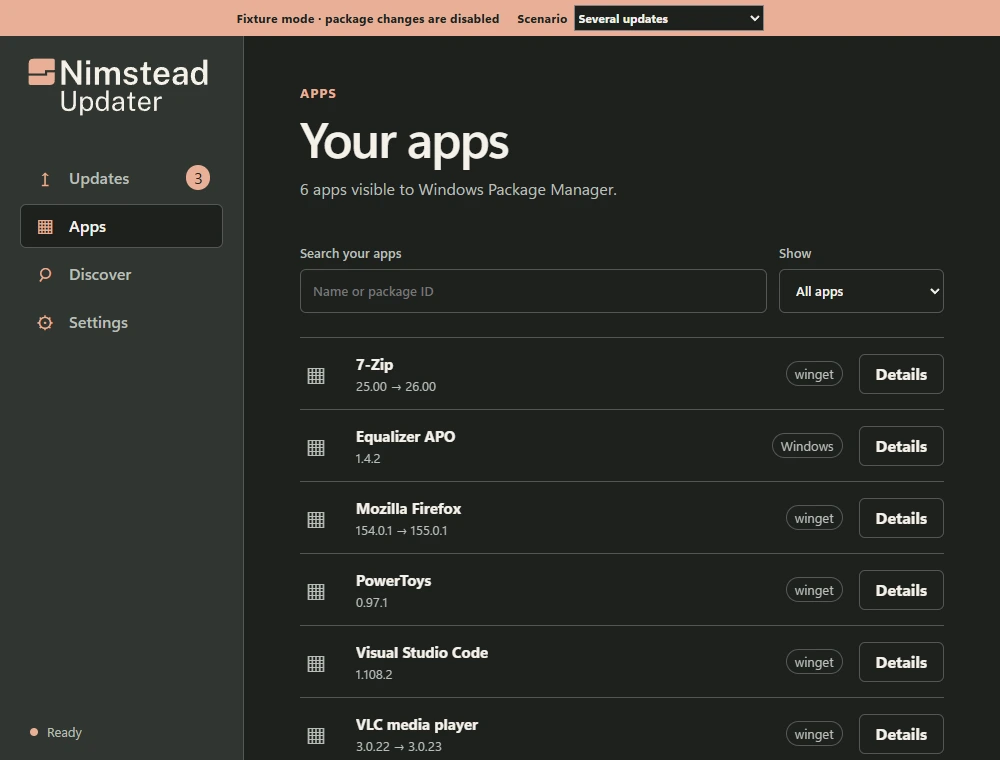Viewport: 1000px width, 760px height.
Task: Click the Visual Studio Code app name
Action: pyautogui.click(x=422, y=653)
